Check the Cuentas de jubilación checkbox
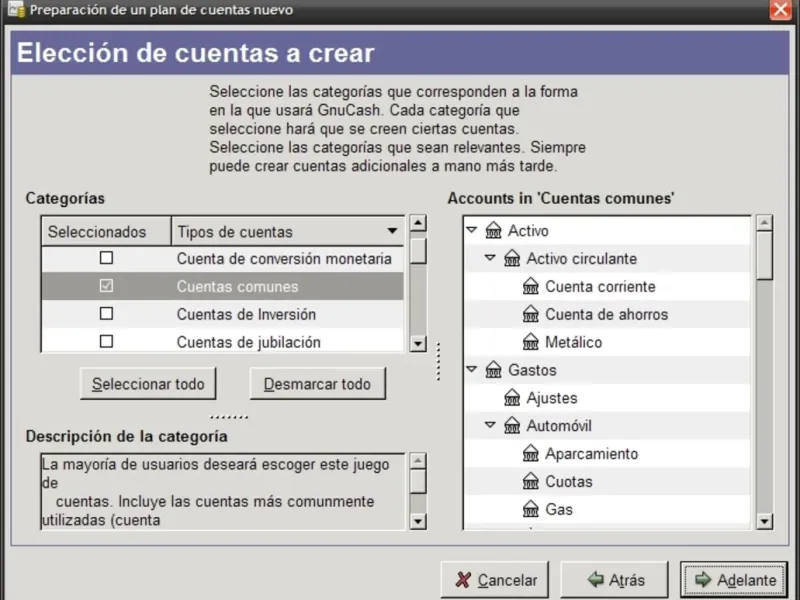Screen dimensions: 800x600 pyautogui.click(x=106, y=341)
